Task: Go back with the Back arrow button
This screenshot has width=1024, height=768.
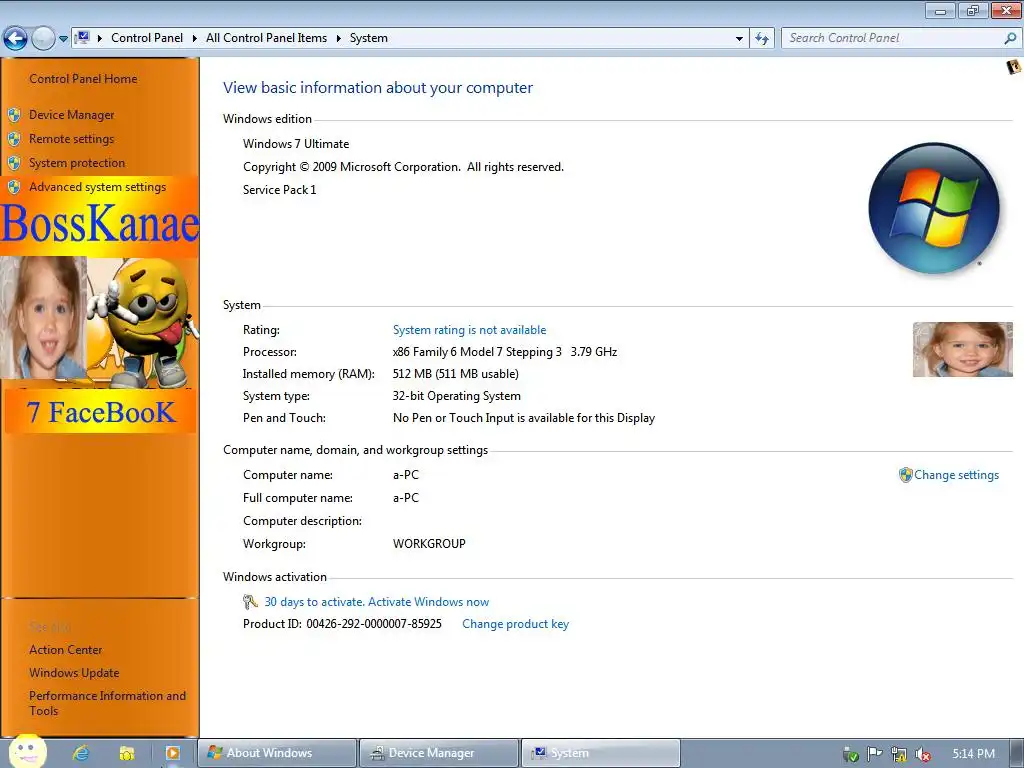Action: pyautogui.click(x=16, y=39)
